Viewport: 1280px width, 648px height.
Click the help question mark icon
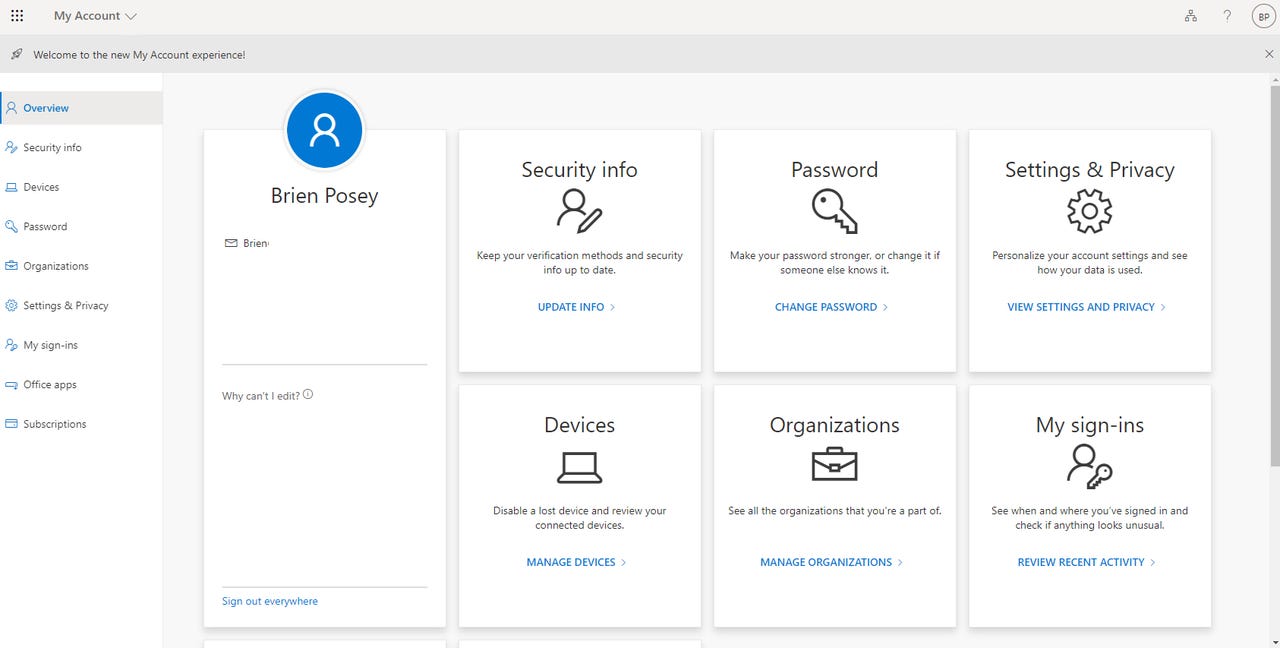1227,15
